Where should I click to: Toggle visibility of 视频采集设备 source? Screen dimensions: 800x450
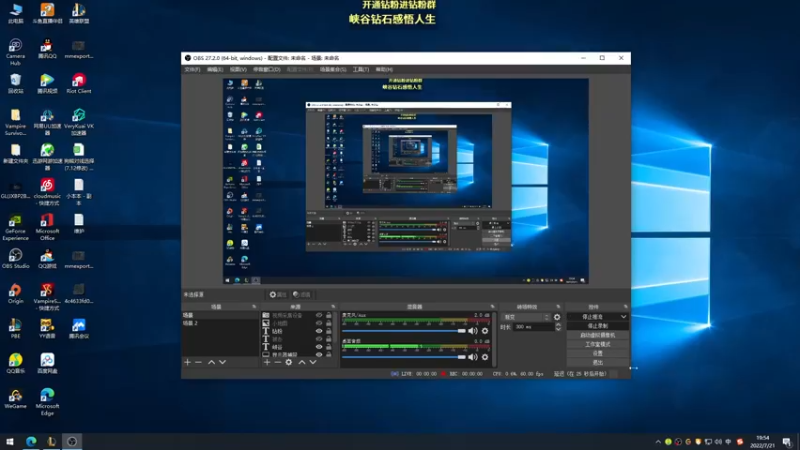(x=319, y=315)
